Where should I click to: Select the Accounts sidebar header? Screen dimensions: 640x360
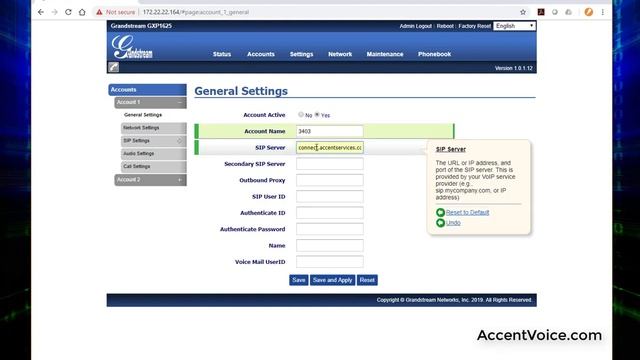click(147, 89)
